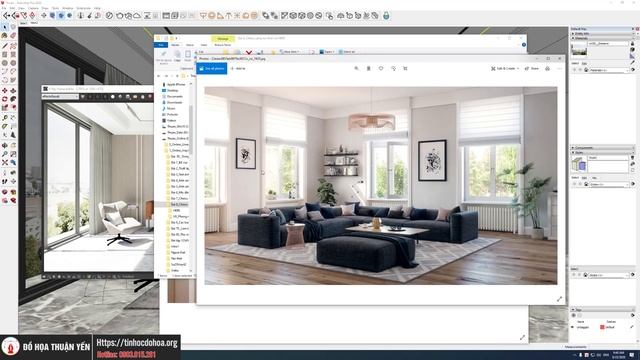Screen dimensions: 640x360
Task: Toggle visibility eye of Untagged in Tags panel
Action: (572, 327)
